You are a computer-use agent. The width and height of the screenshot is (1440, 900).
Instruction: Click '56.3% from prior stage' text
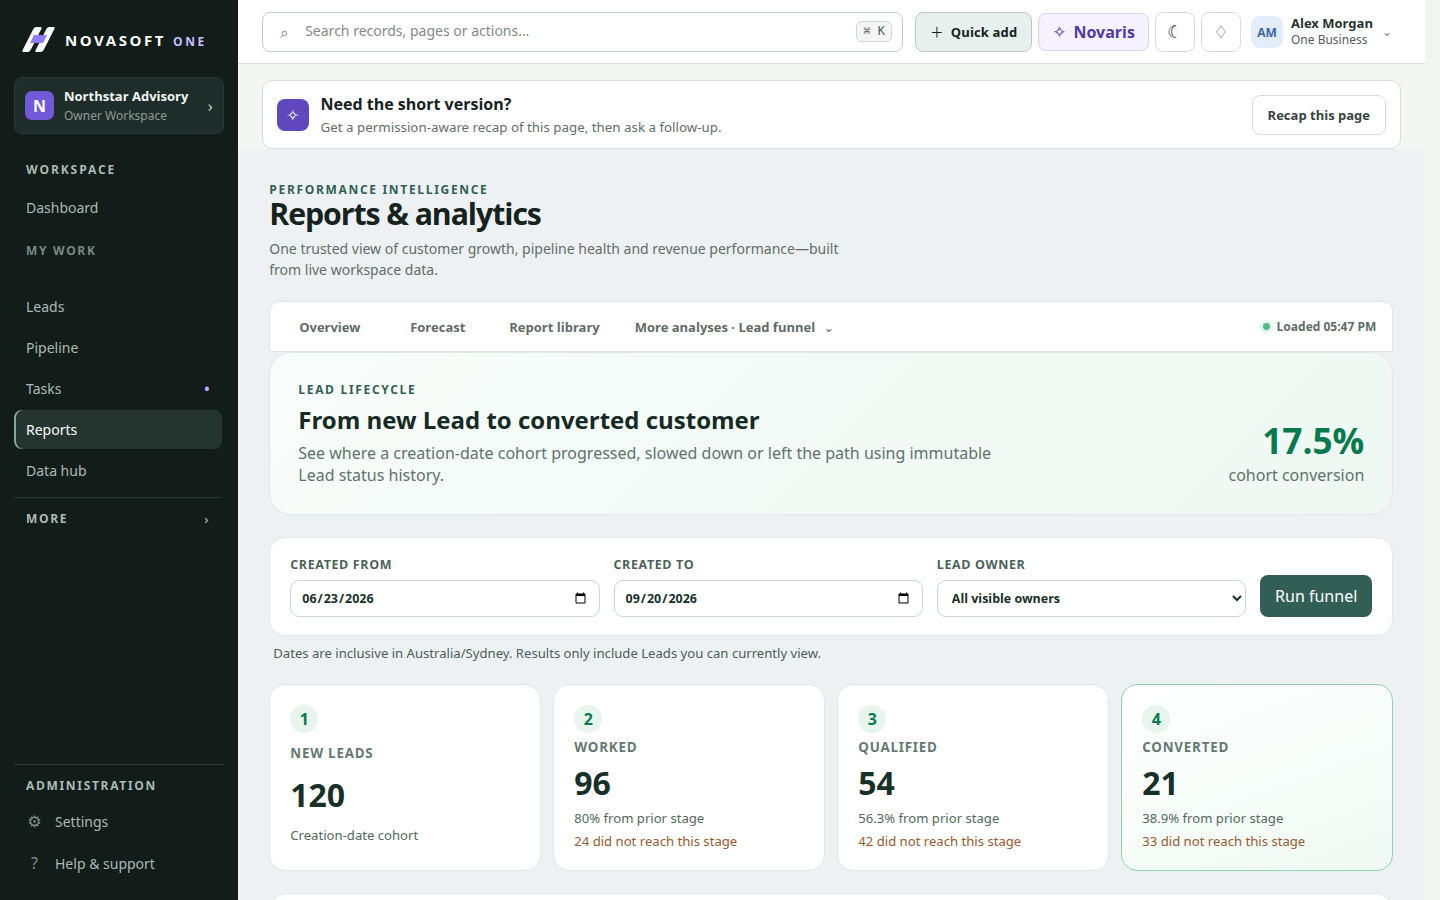[x=928, y=818]
